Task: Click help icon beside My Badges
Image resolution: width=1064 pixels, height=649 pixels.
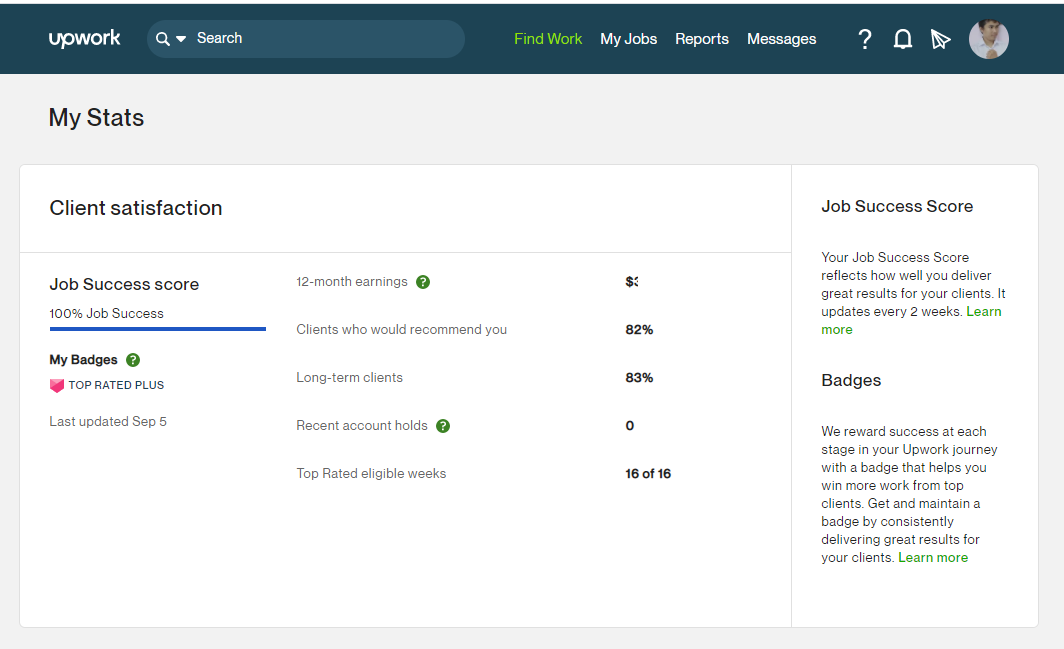Action: click(133, 360)
